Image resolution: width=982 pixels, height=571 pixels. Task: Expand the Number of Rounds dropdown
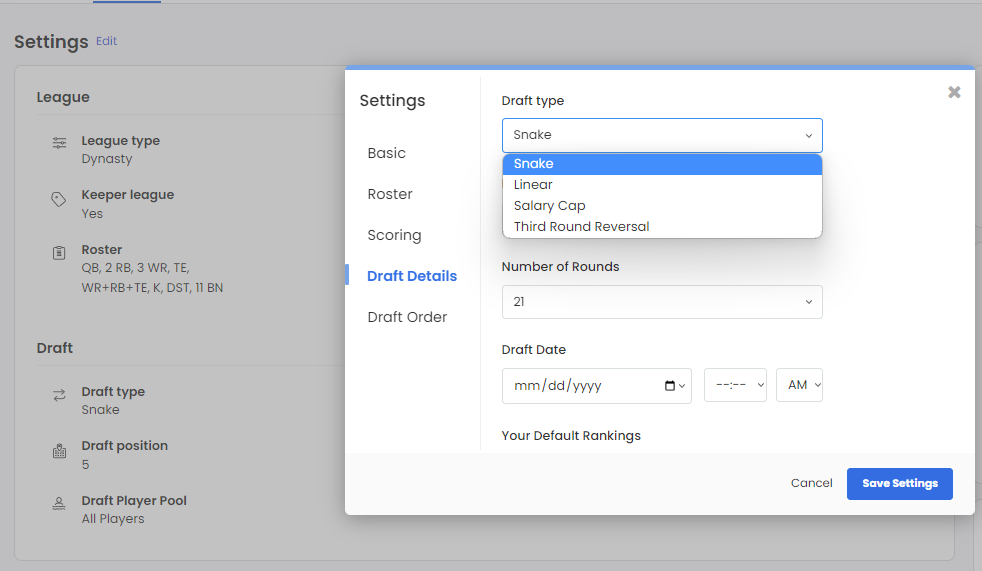coord(662,302)
